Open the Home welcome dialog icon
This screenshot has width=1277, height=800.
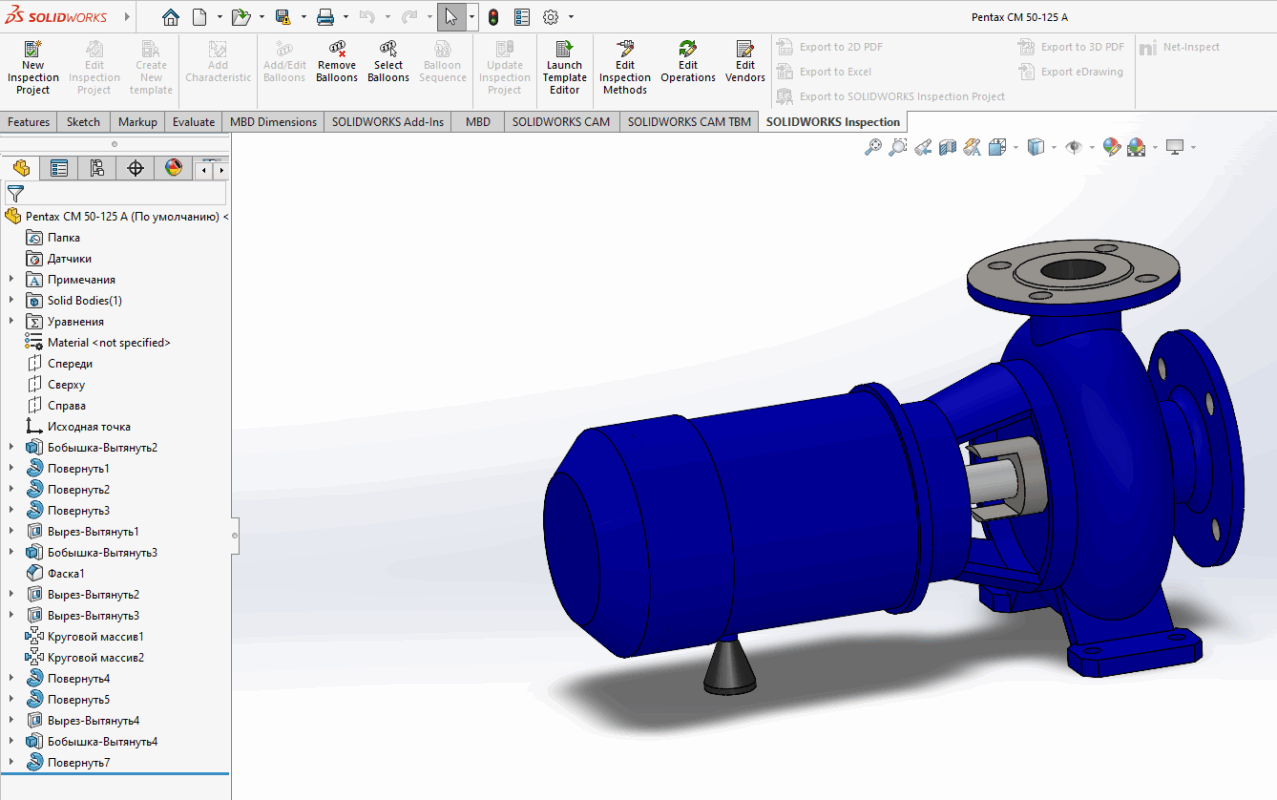pos(171,17)
